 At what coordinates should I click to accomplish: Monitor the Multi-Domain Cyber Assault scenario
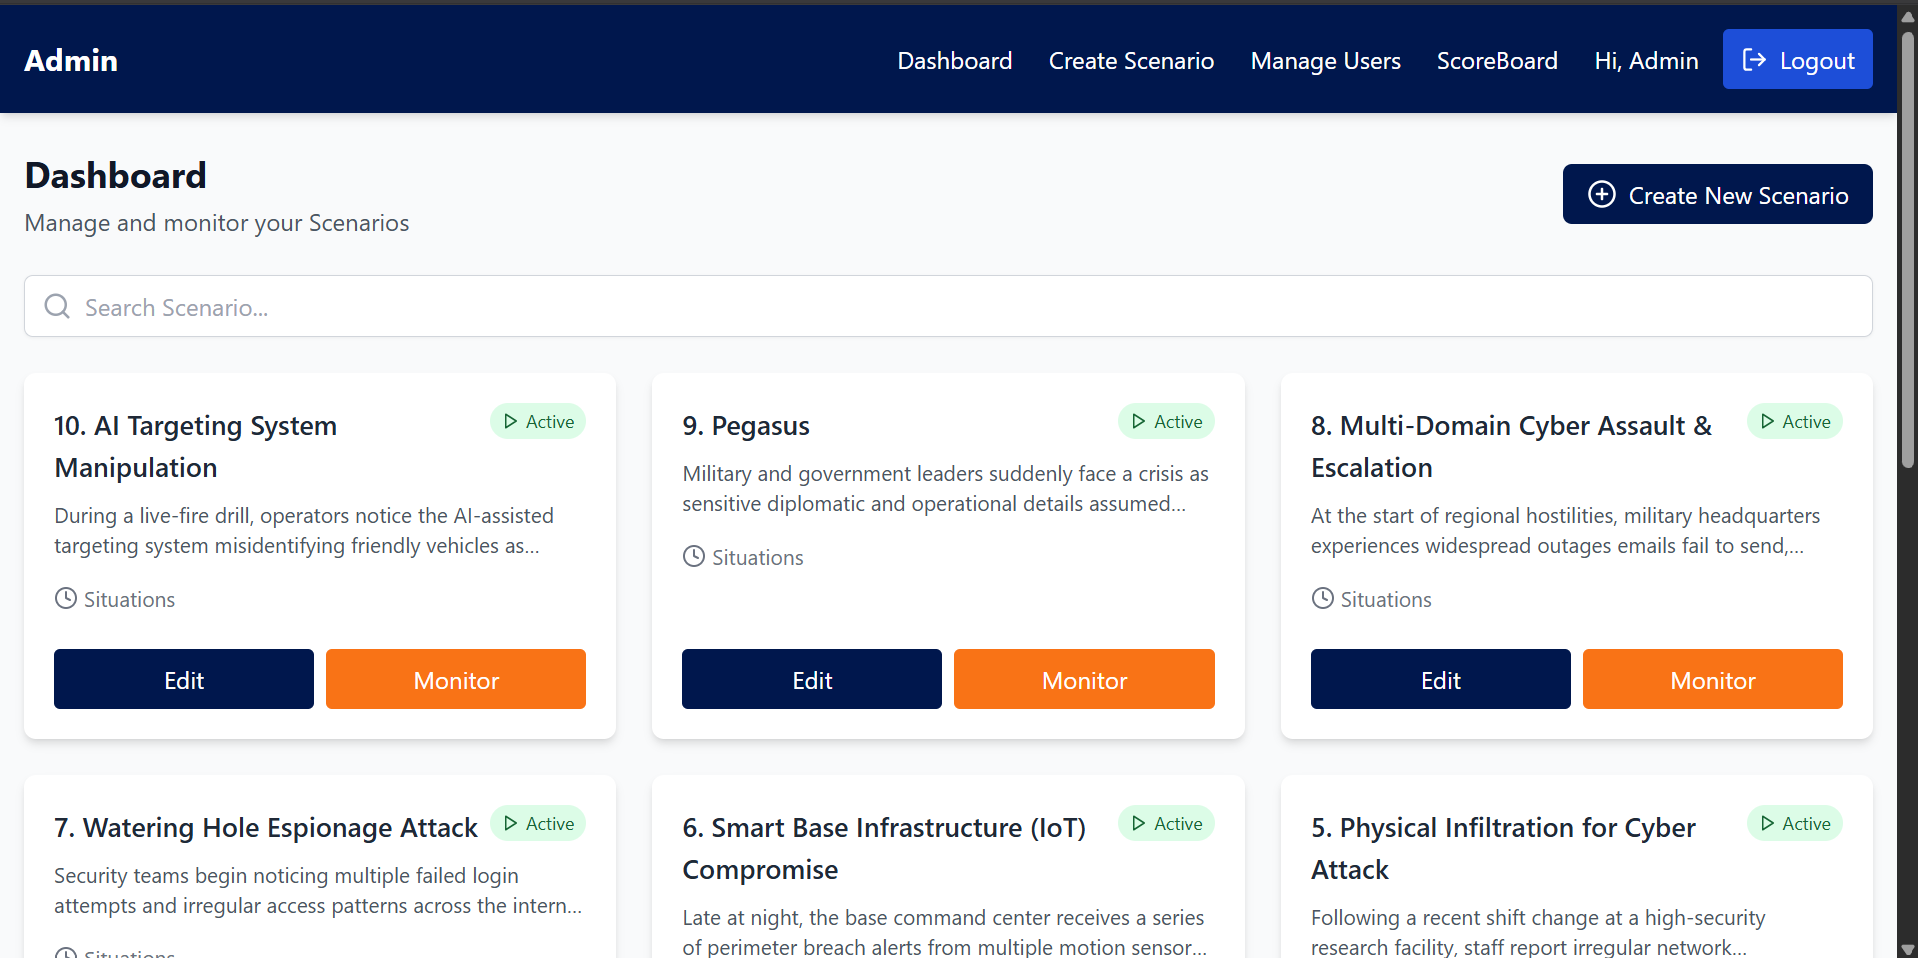1713,679
